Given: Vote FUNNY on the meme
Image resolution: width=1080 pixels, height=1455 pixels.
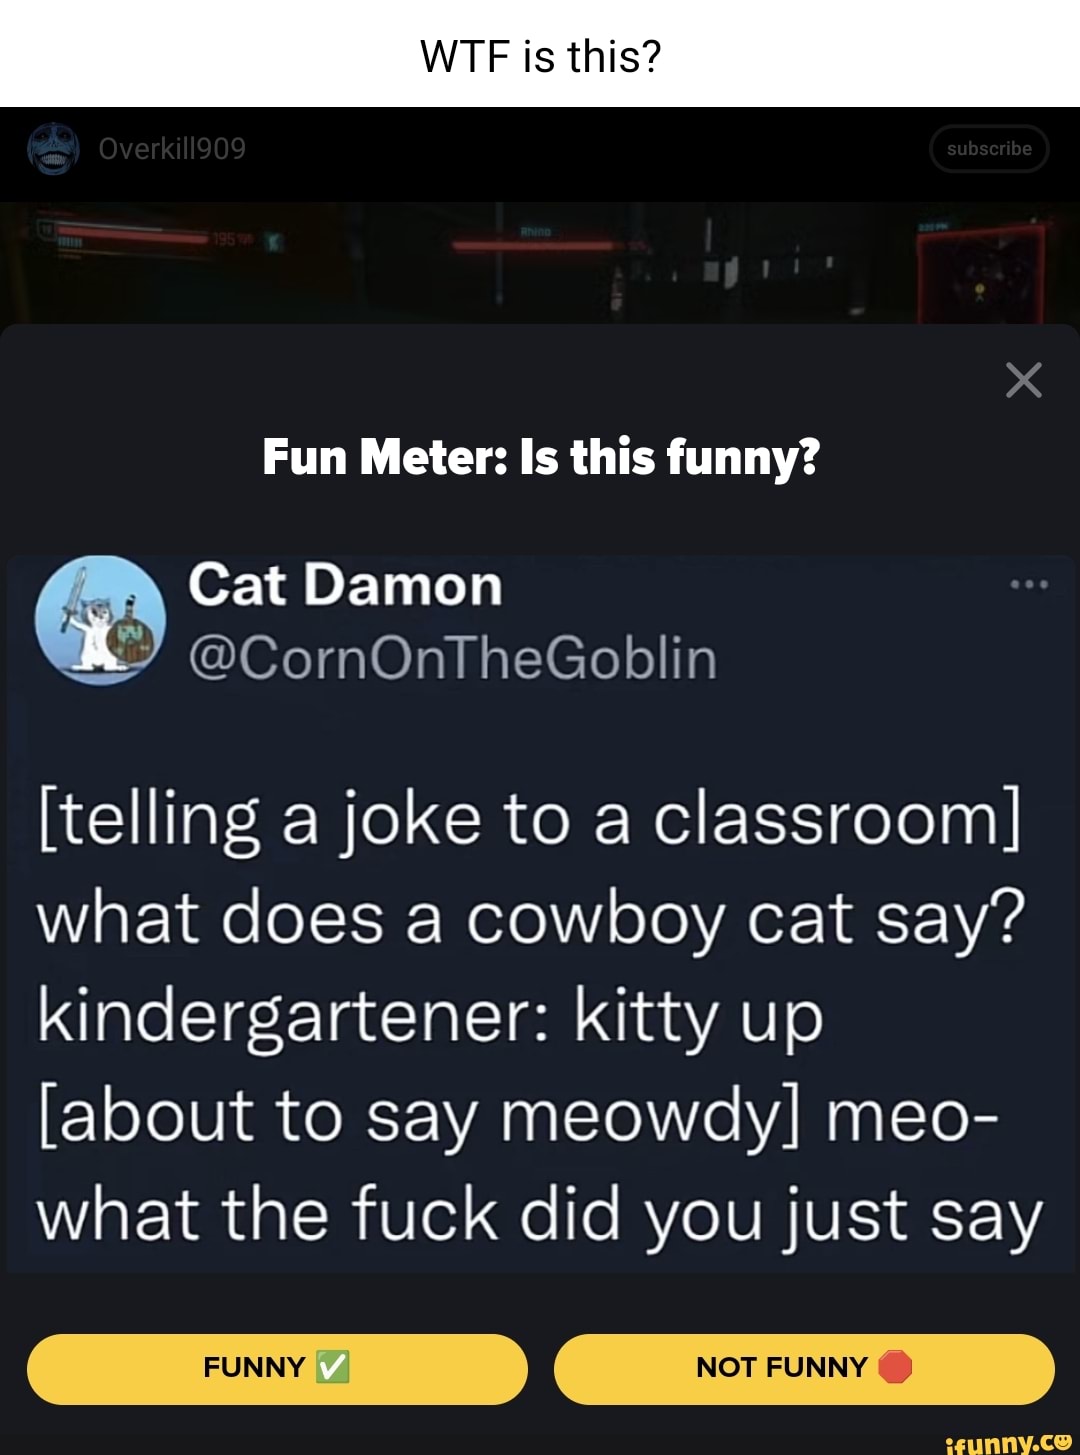Looking at the screenshot, I should [x=277, y=1369].
